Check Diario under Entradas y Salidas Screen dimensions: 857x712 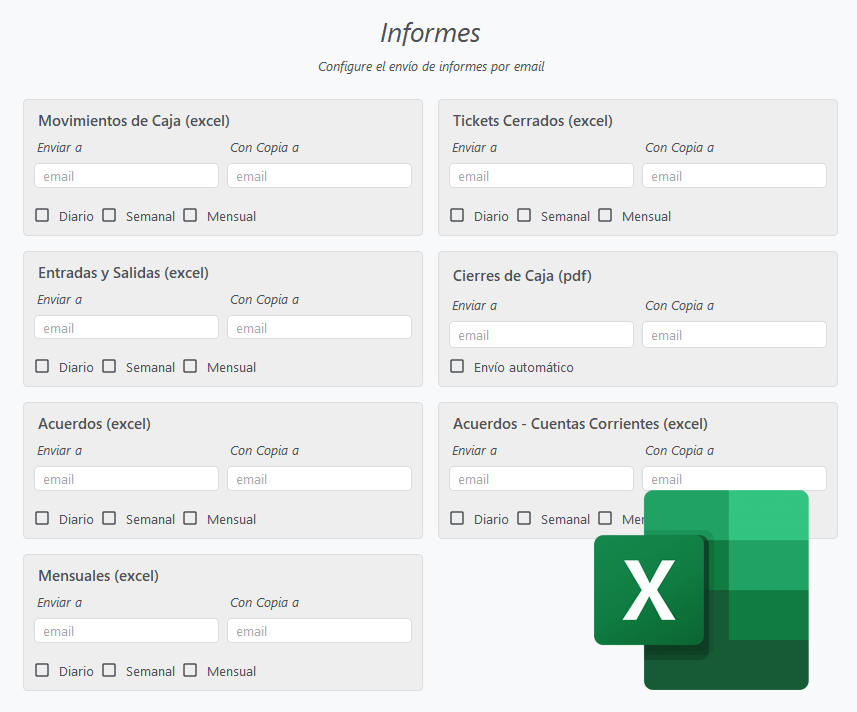tap(42, 366)
